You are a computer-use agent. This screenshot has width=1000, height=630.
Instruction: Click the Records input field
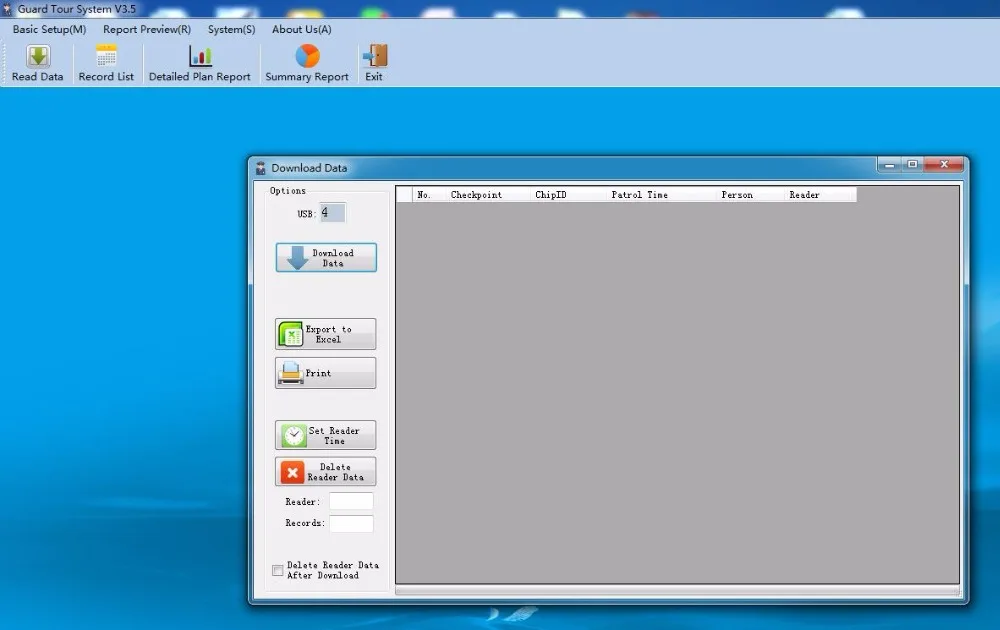click(351, 524)
